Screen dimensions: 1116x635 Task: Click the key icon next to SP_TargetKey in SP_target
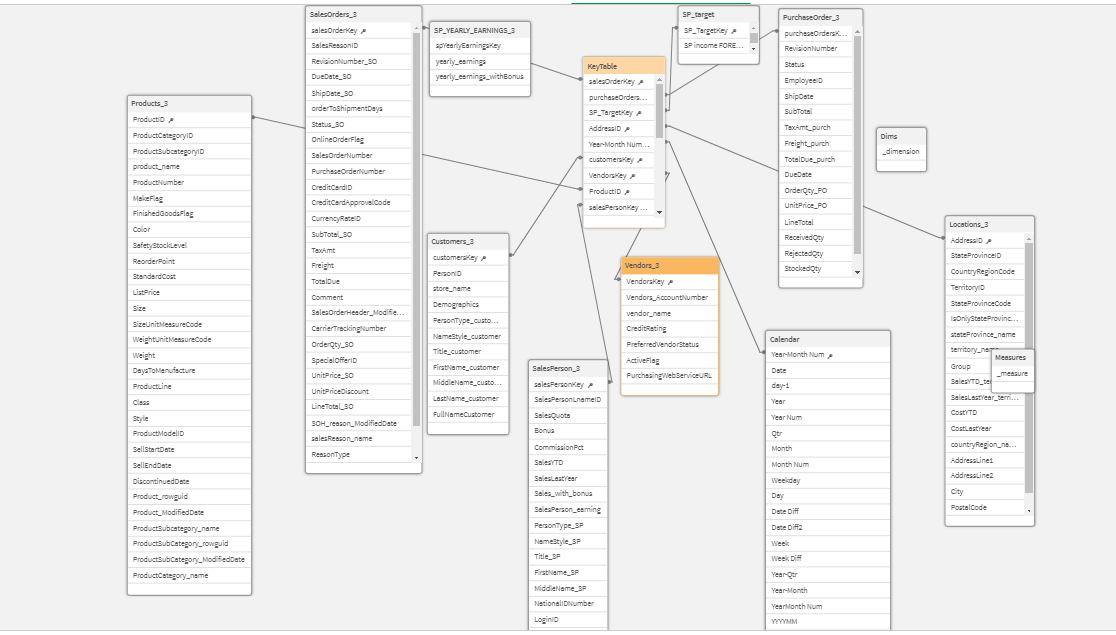pos(733,32)
